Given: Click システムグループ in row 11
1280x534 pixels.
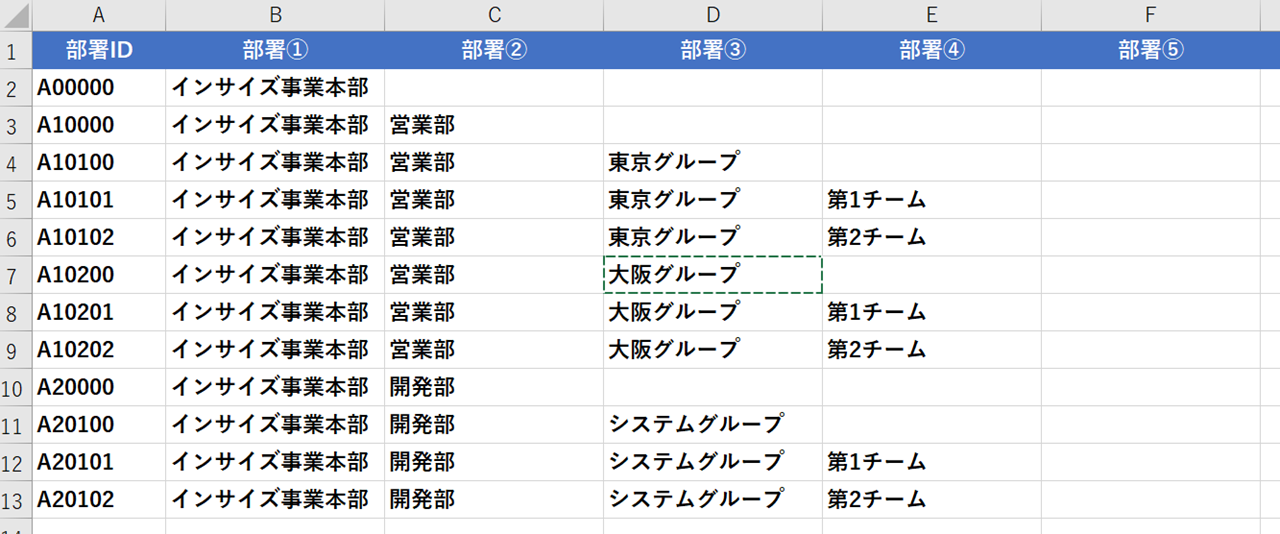Looking at the screenshot, I should [713, 425].
